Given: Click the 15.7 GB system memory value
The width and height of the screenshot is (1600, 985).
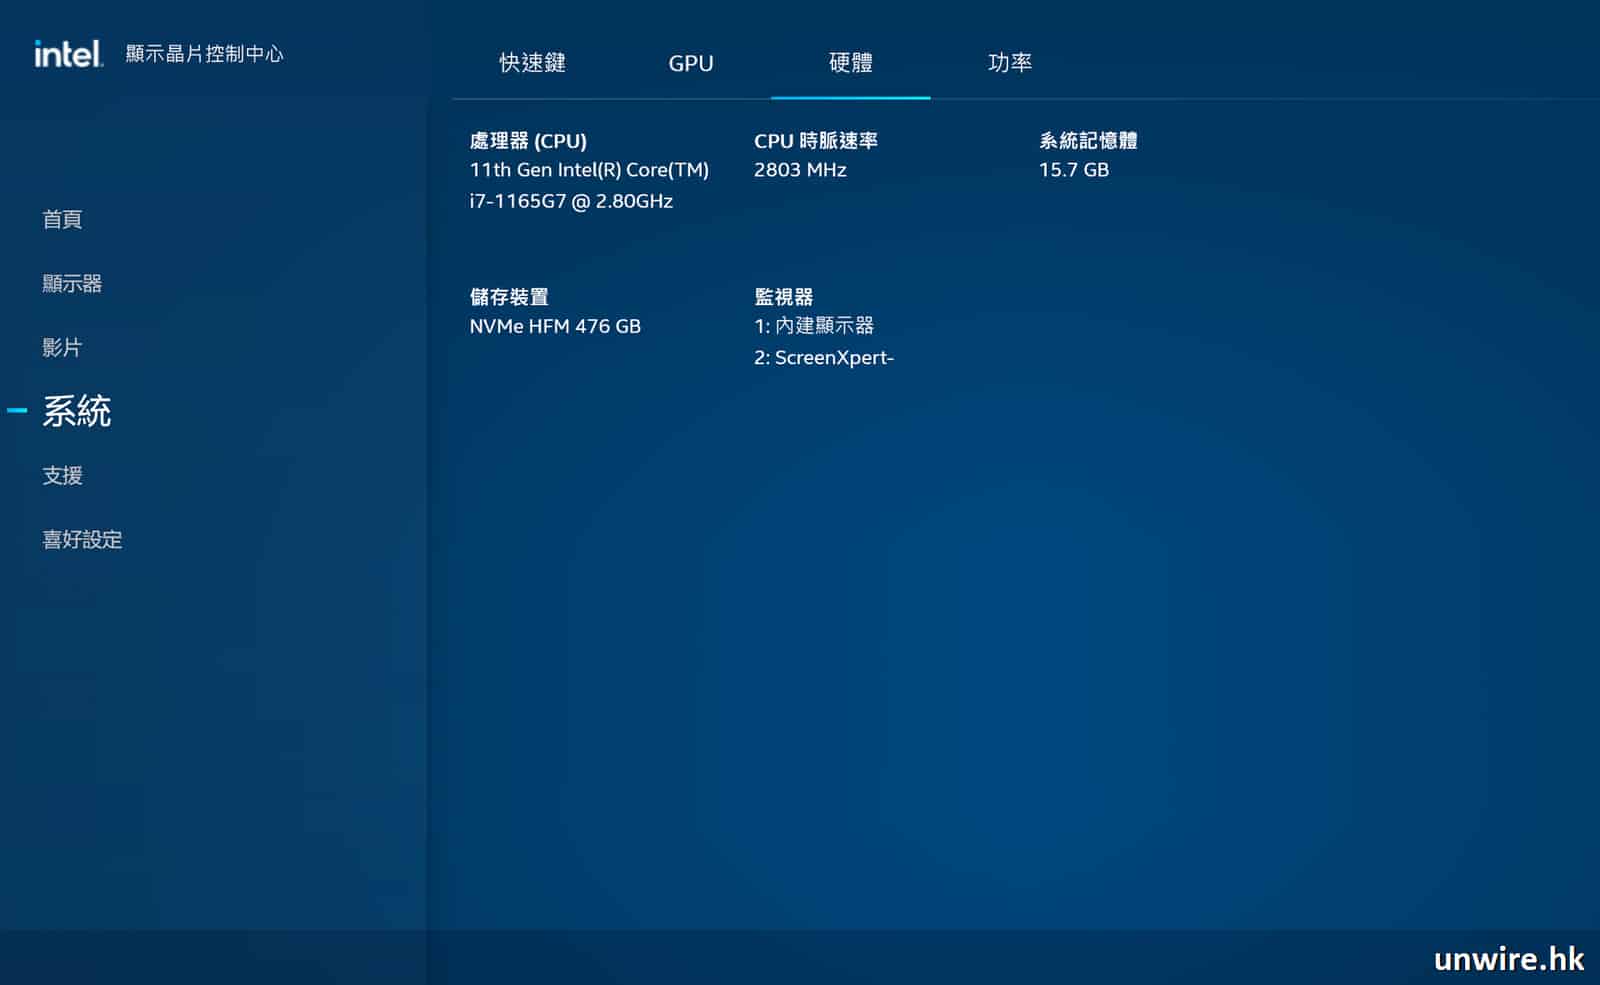Looking at the screenshot, I should pyautogui.click(x=1073, y=170).
